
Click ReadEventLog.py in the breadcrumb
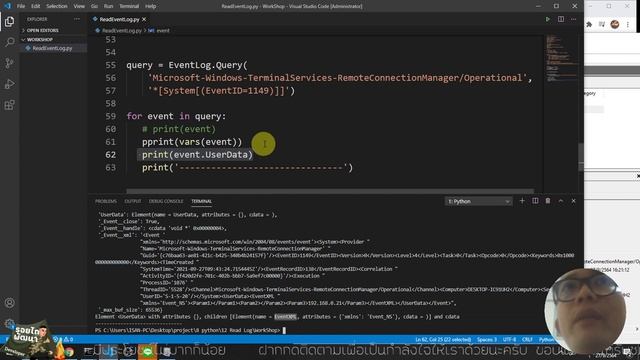tap(122, 31)
